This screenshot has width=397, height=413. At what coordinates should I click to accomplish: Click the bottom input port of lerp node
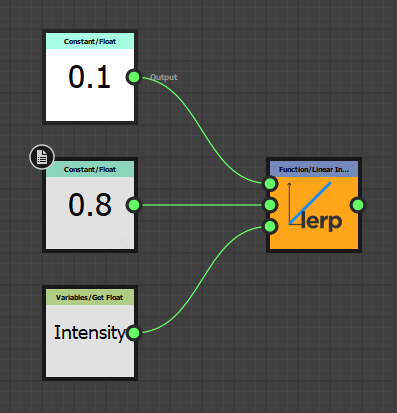coord(270,226)
